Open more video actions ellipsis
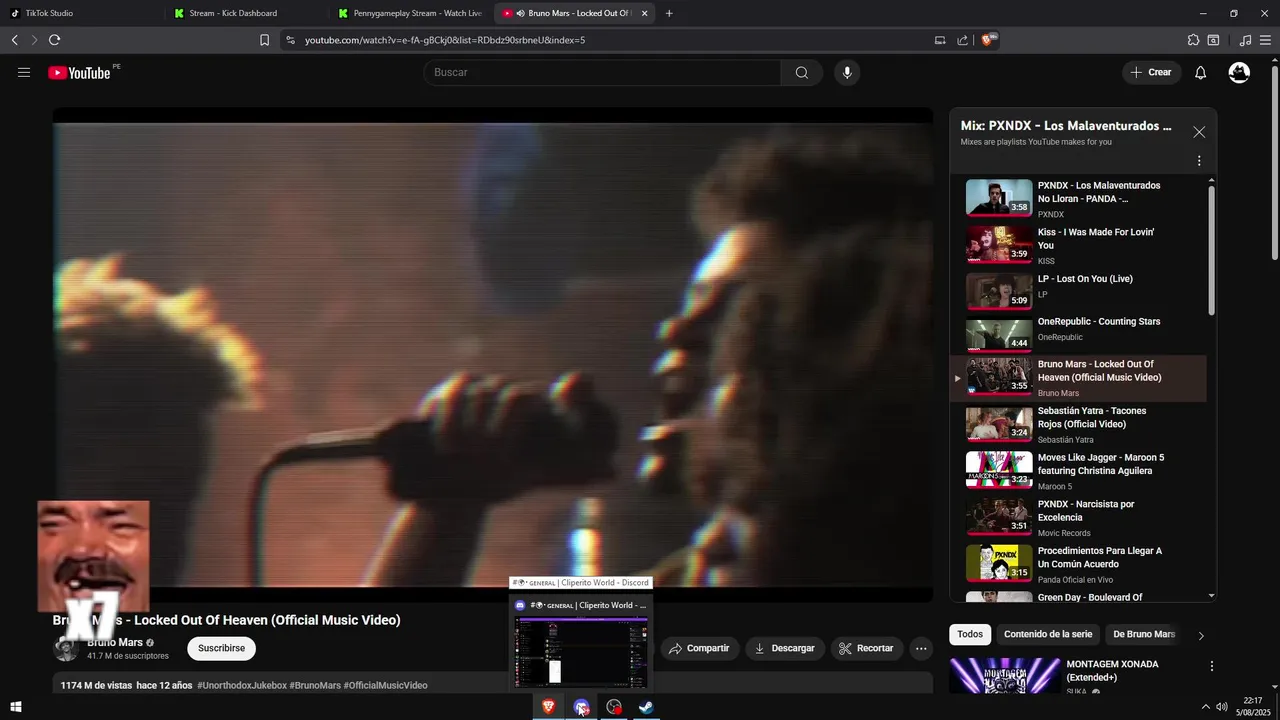Viewport: 1280px width, 720px height. click(921, 648)
